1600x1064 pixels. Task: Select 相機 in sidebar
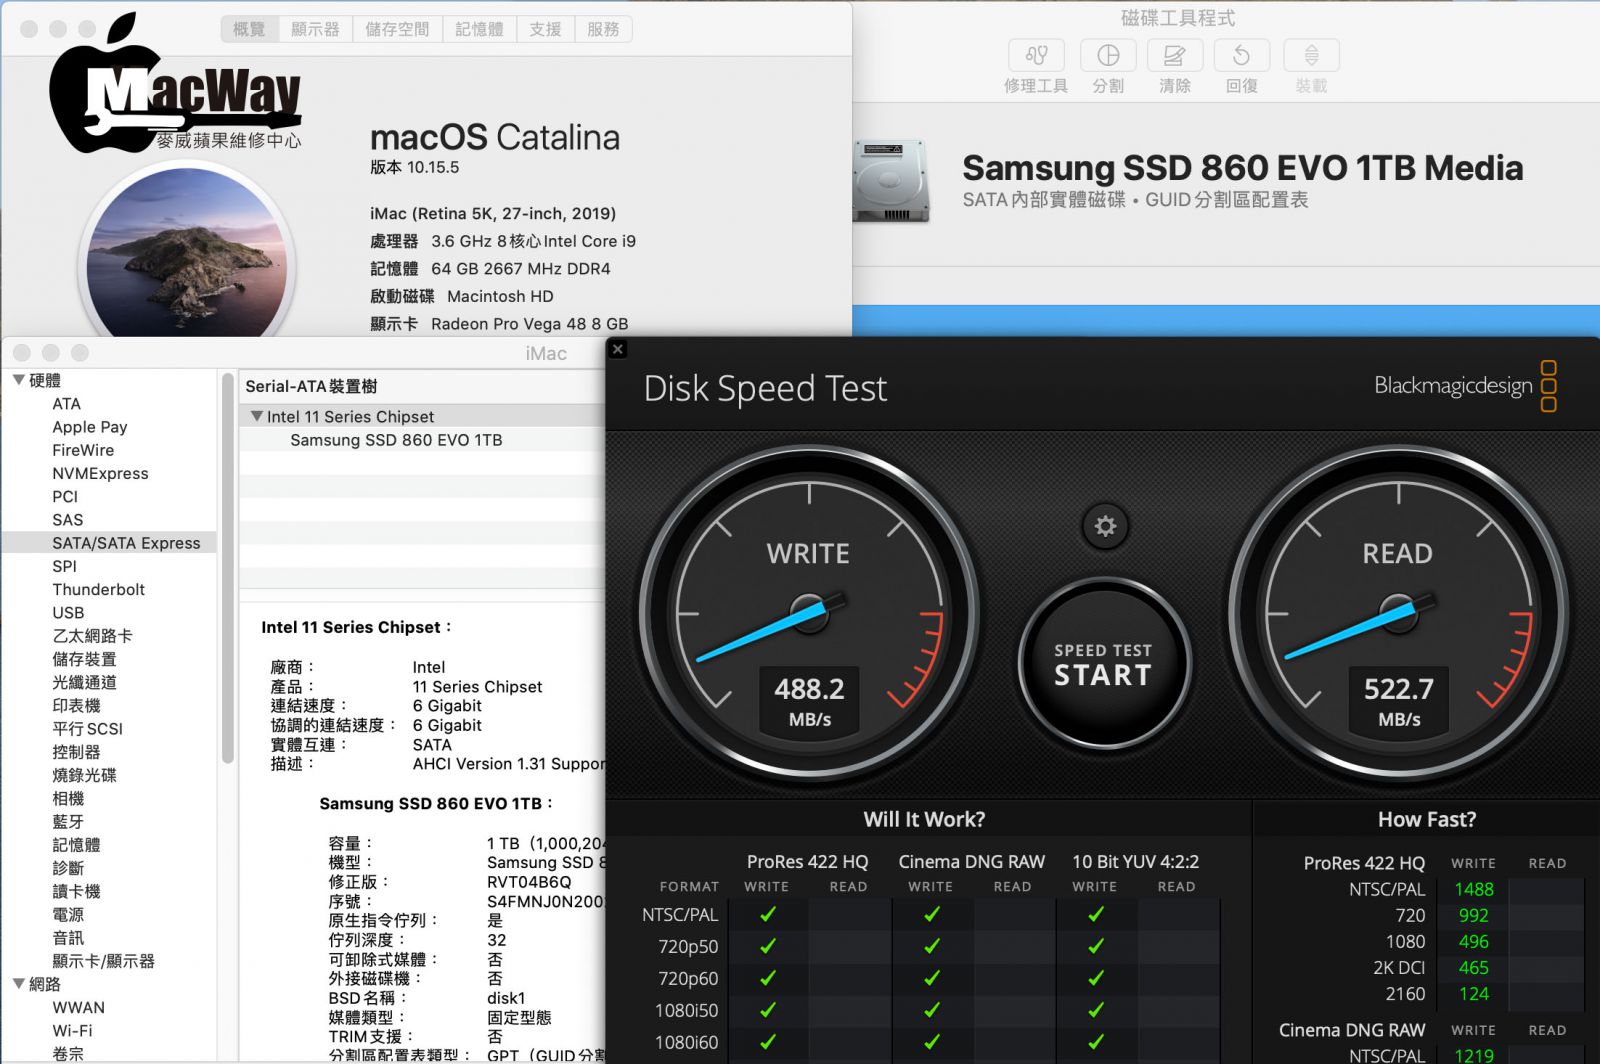68,798
